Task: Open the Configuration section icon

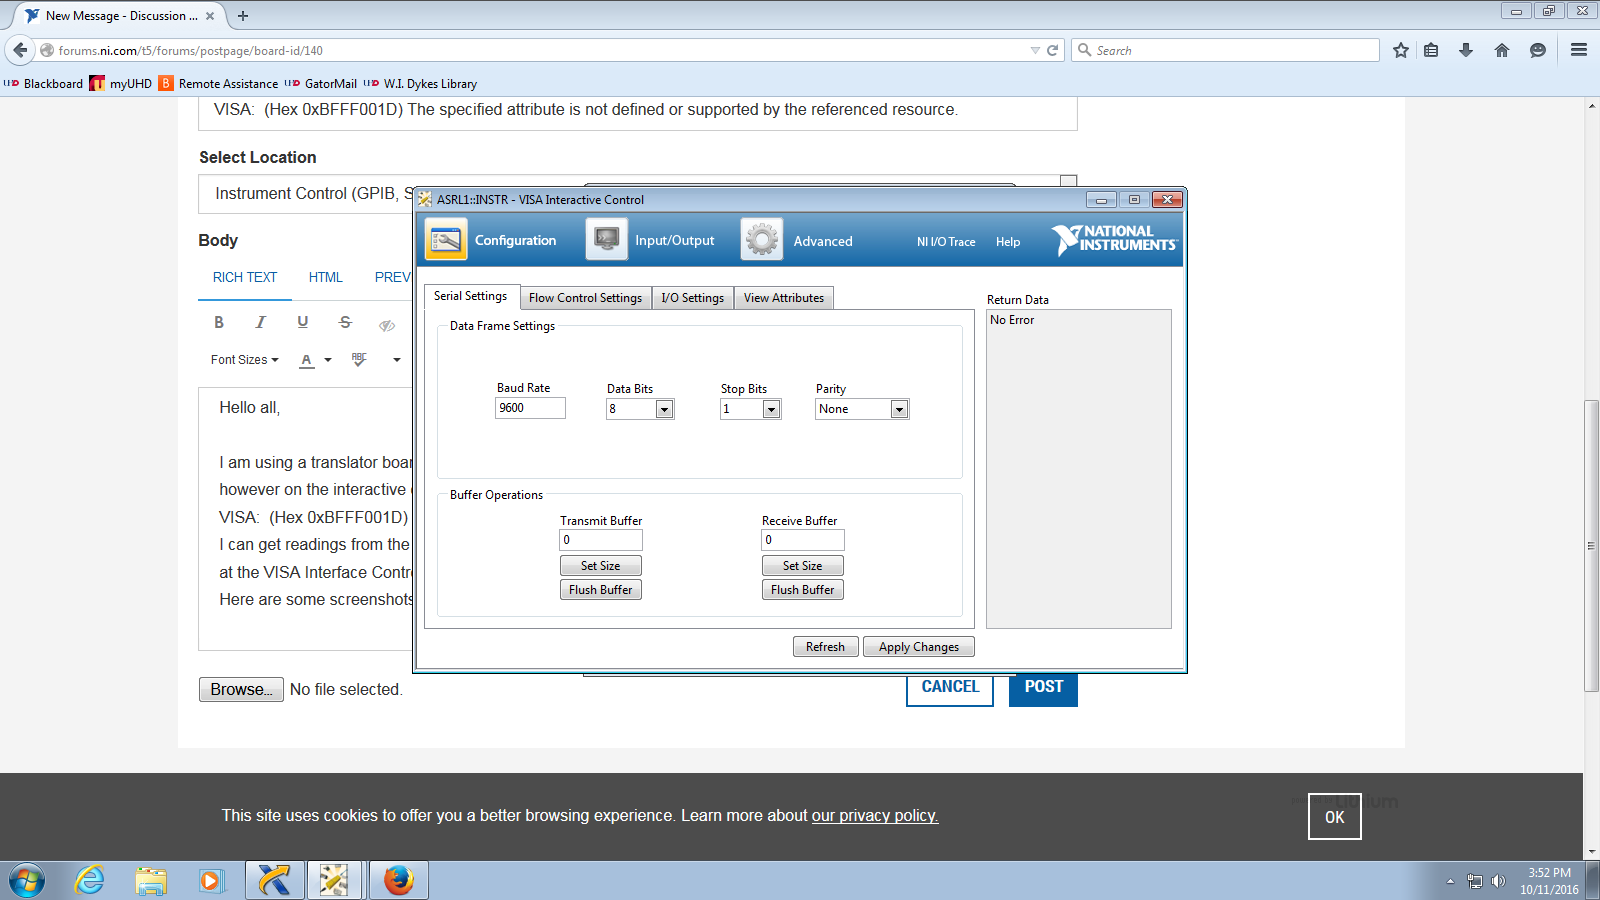Action: tap(446, 240)
